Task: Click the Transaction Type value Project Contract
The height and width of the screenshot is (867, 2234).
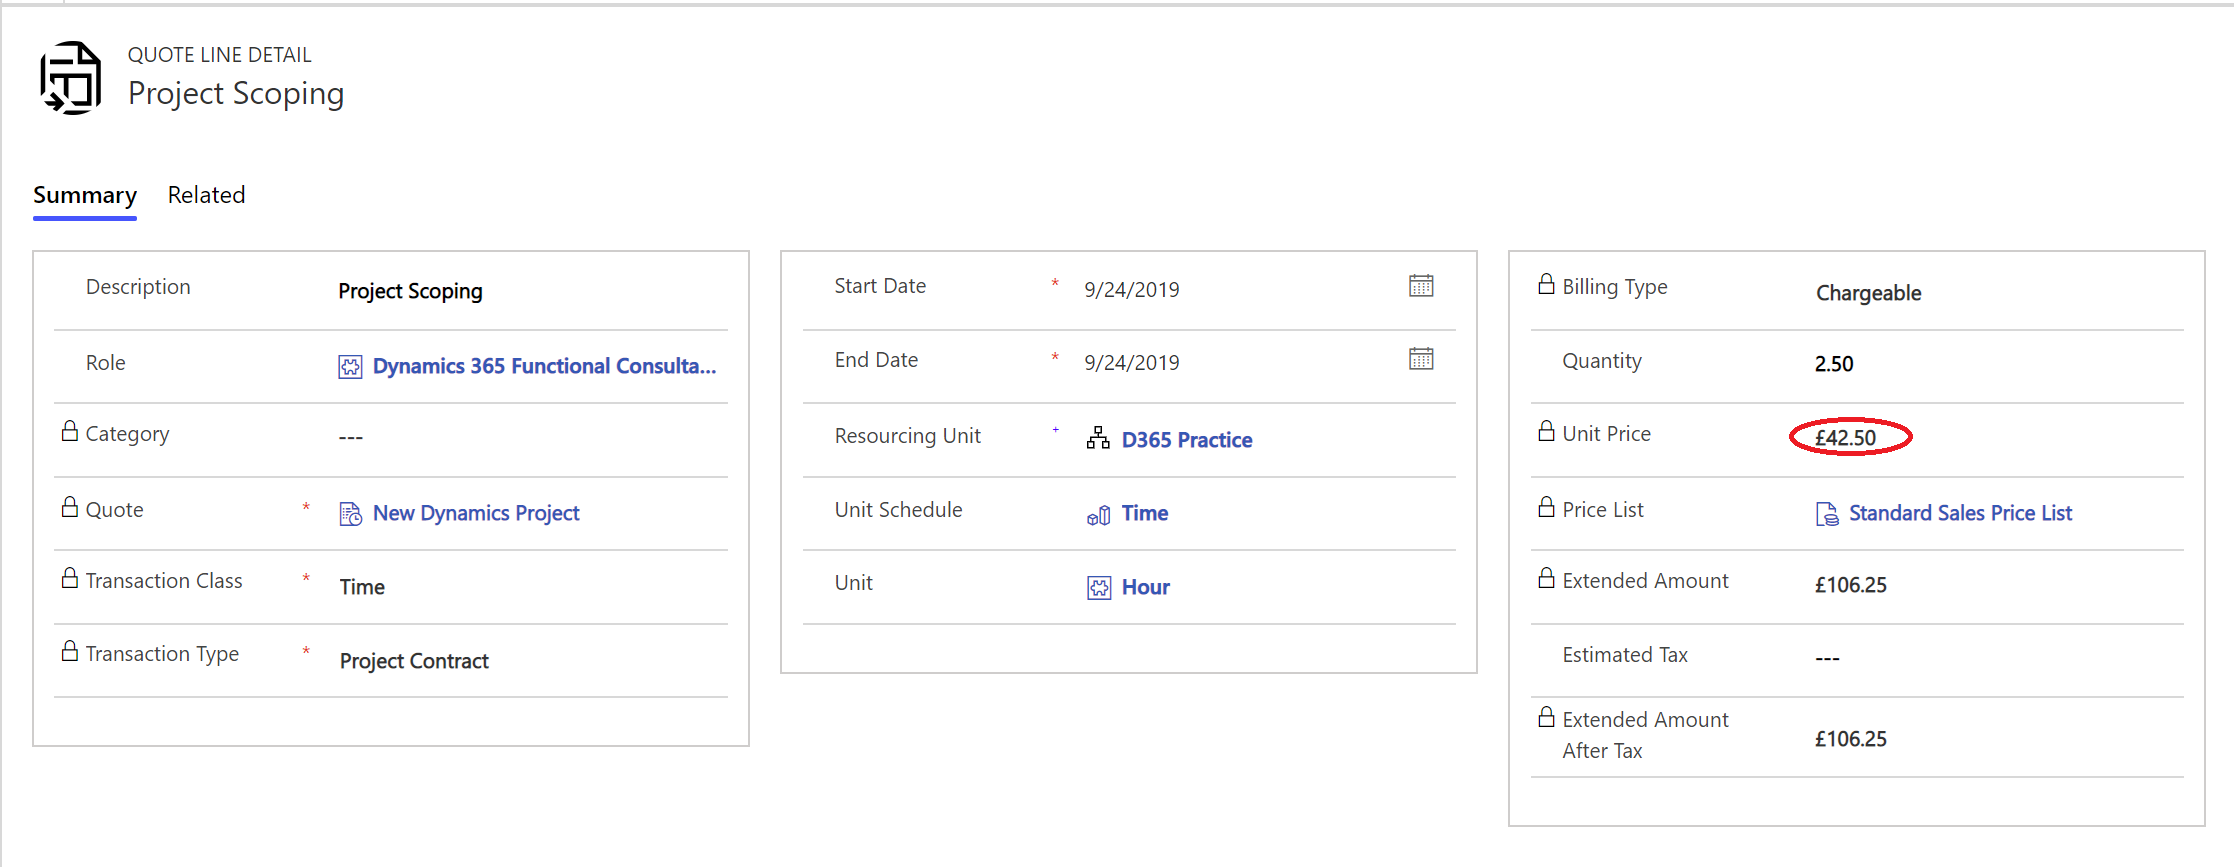Action: tap(414, 661)
